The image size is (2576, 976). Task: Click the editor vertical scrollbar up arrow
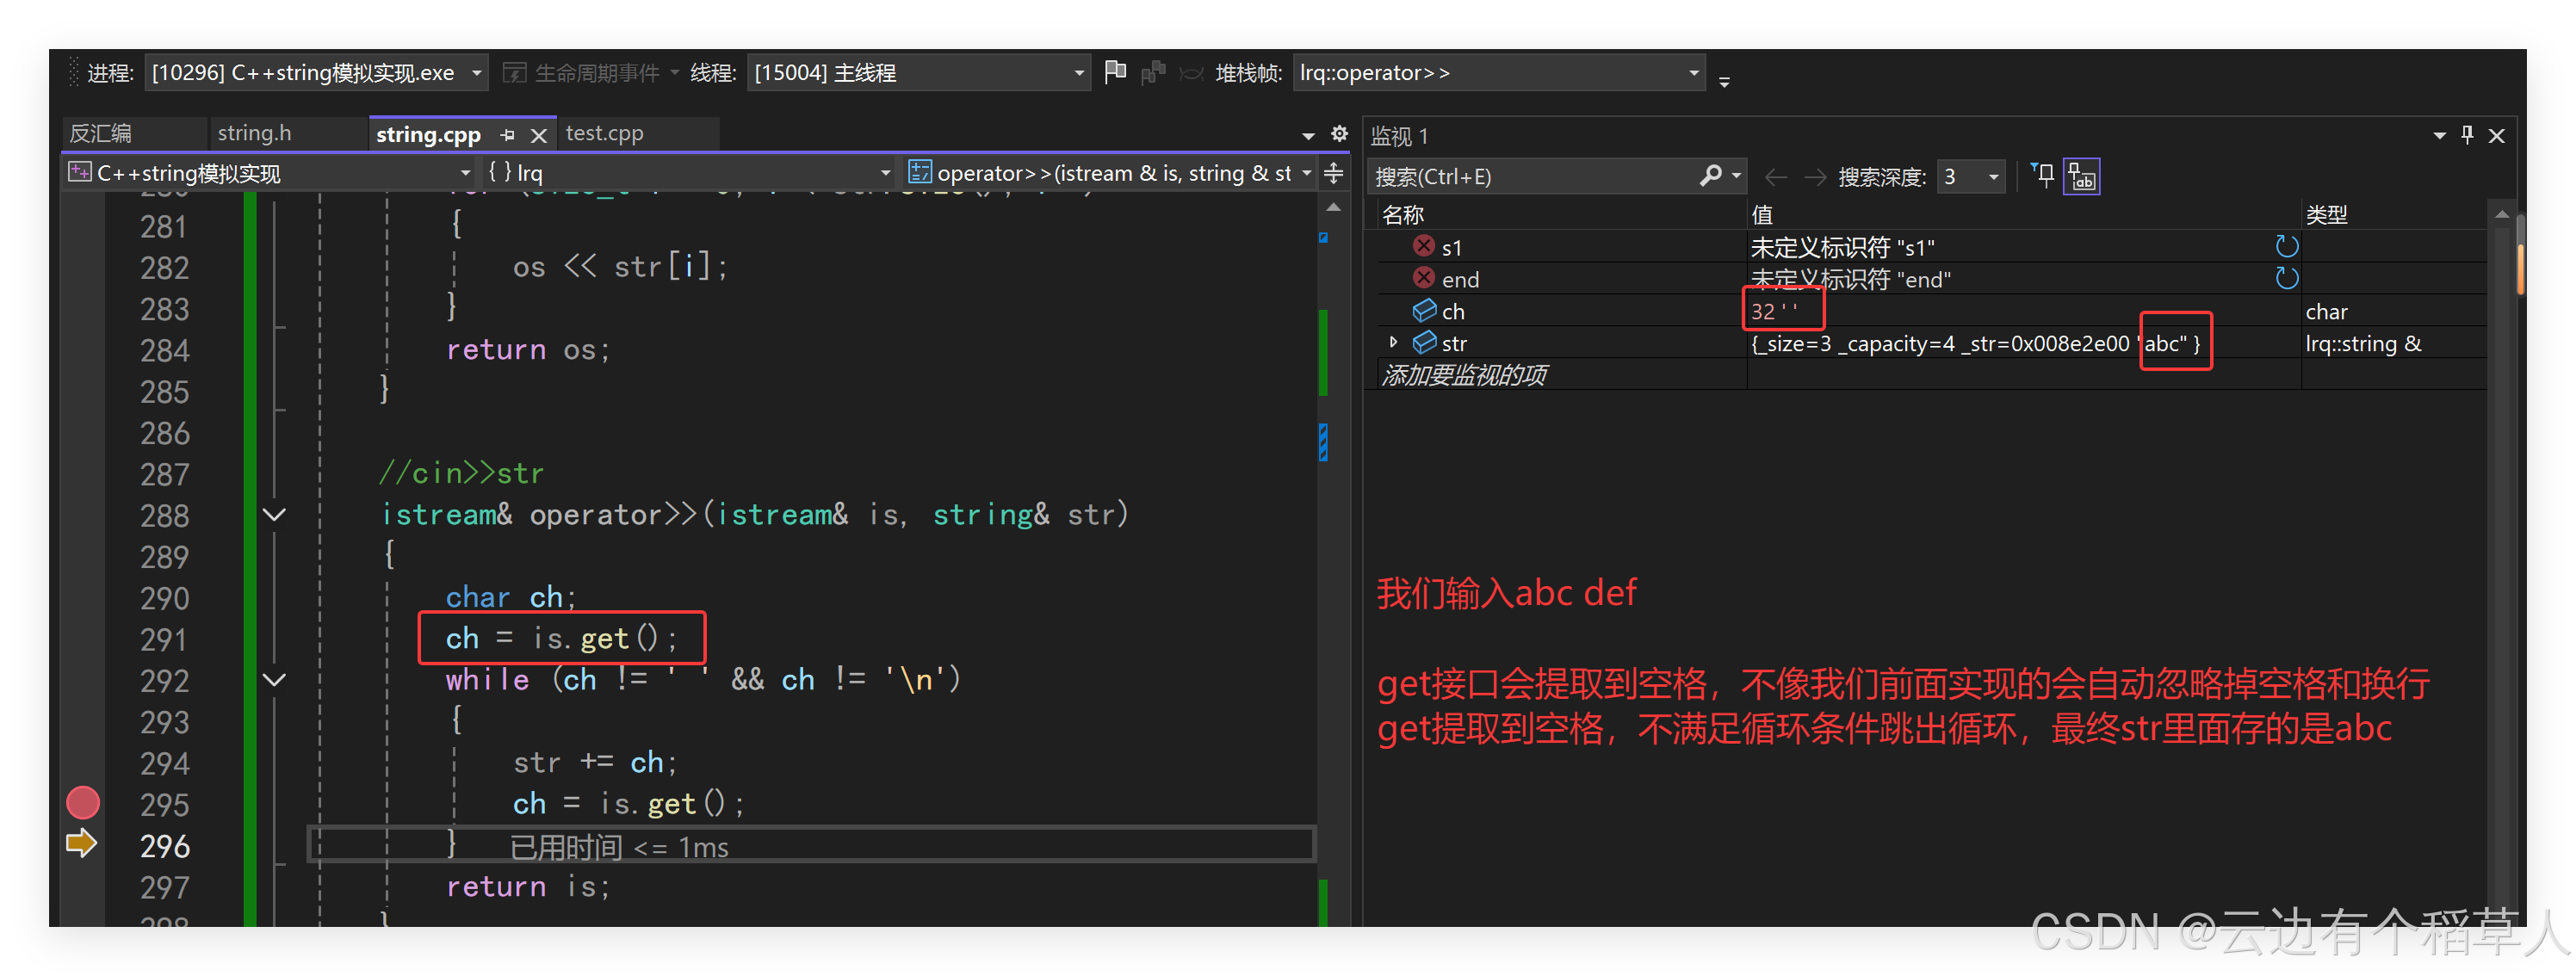click(1333, 208)
